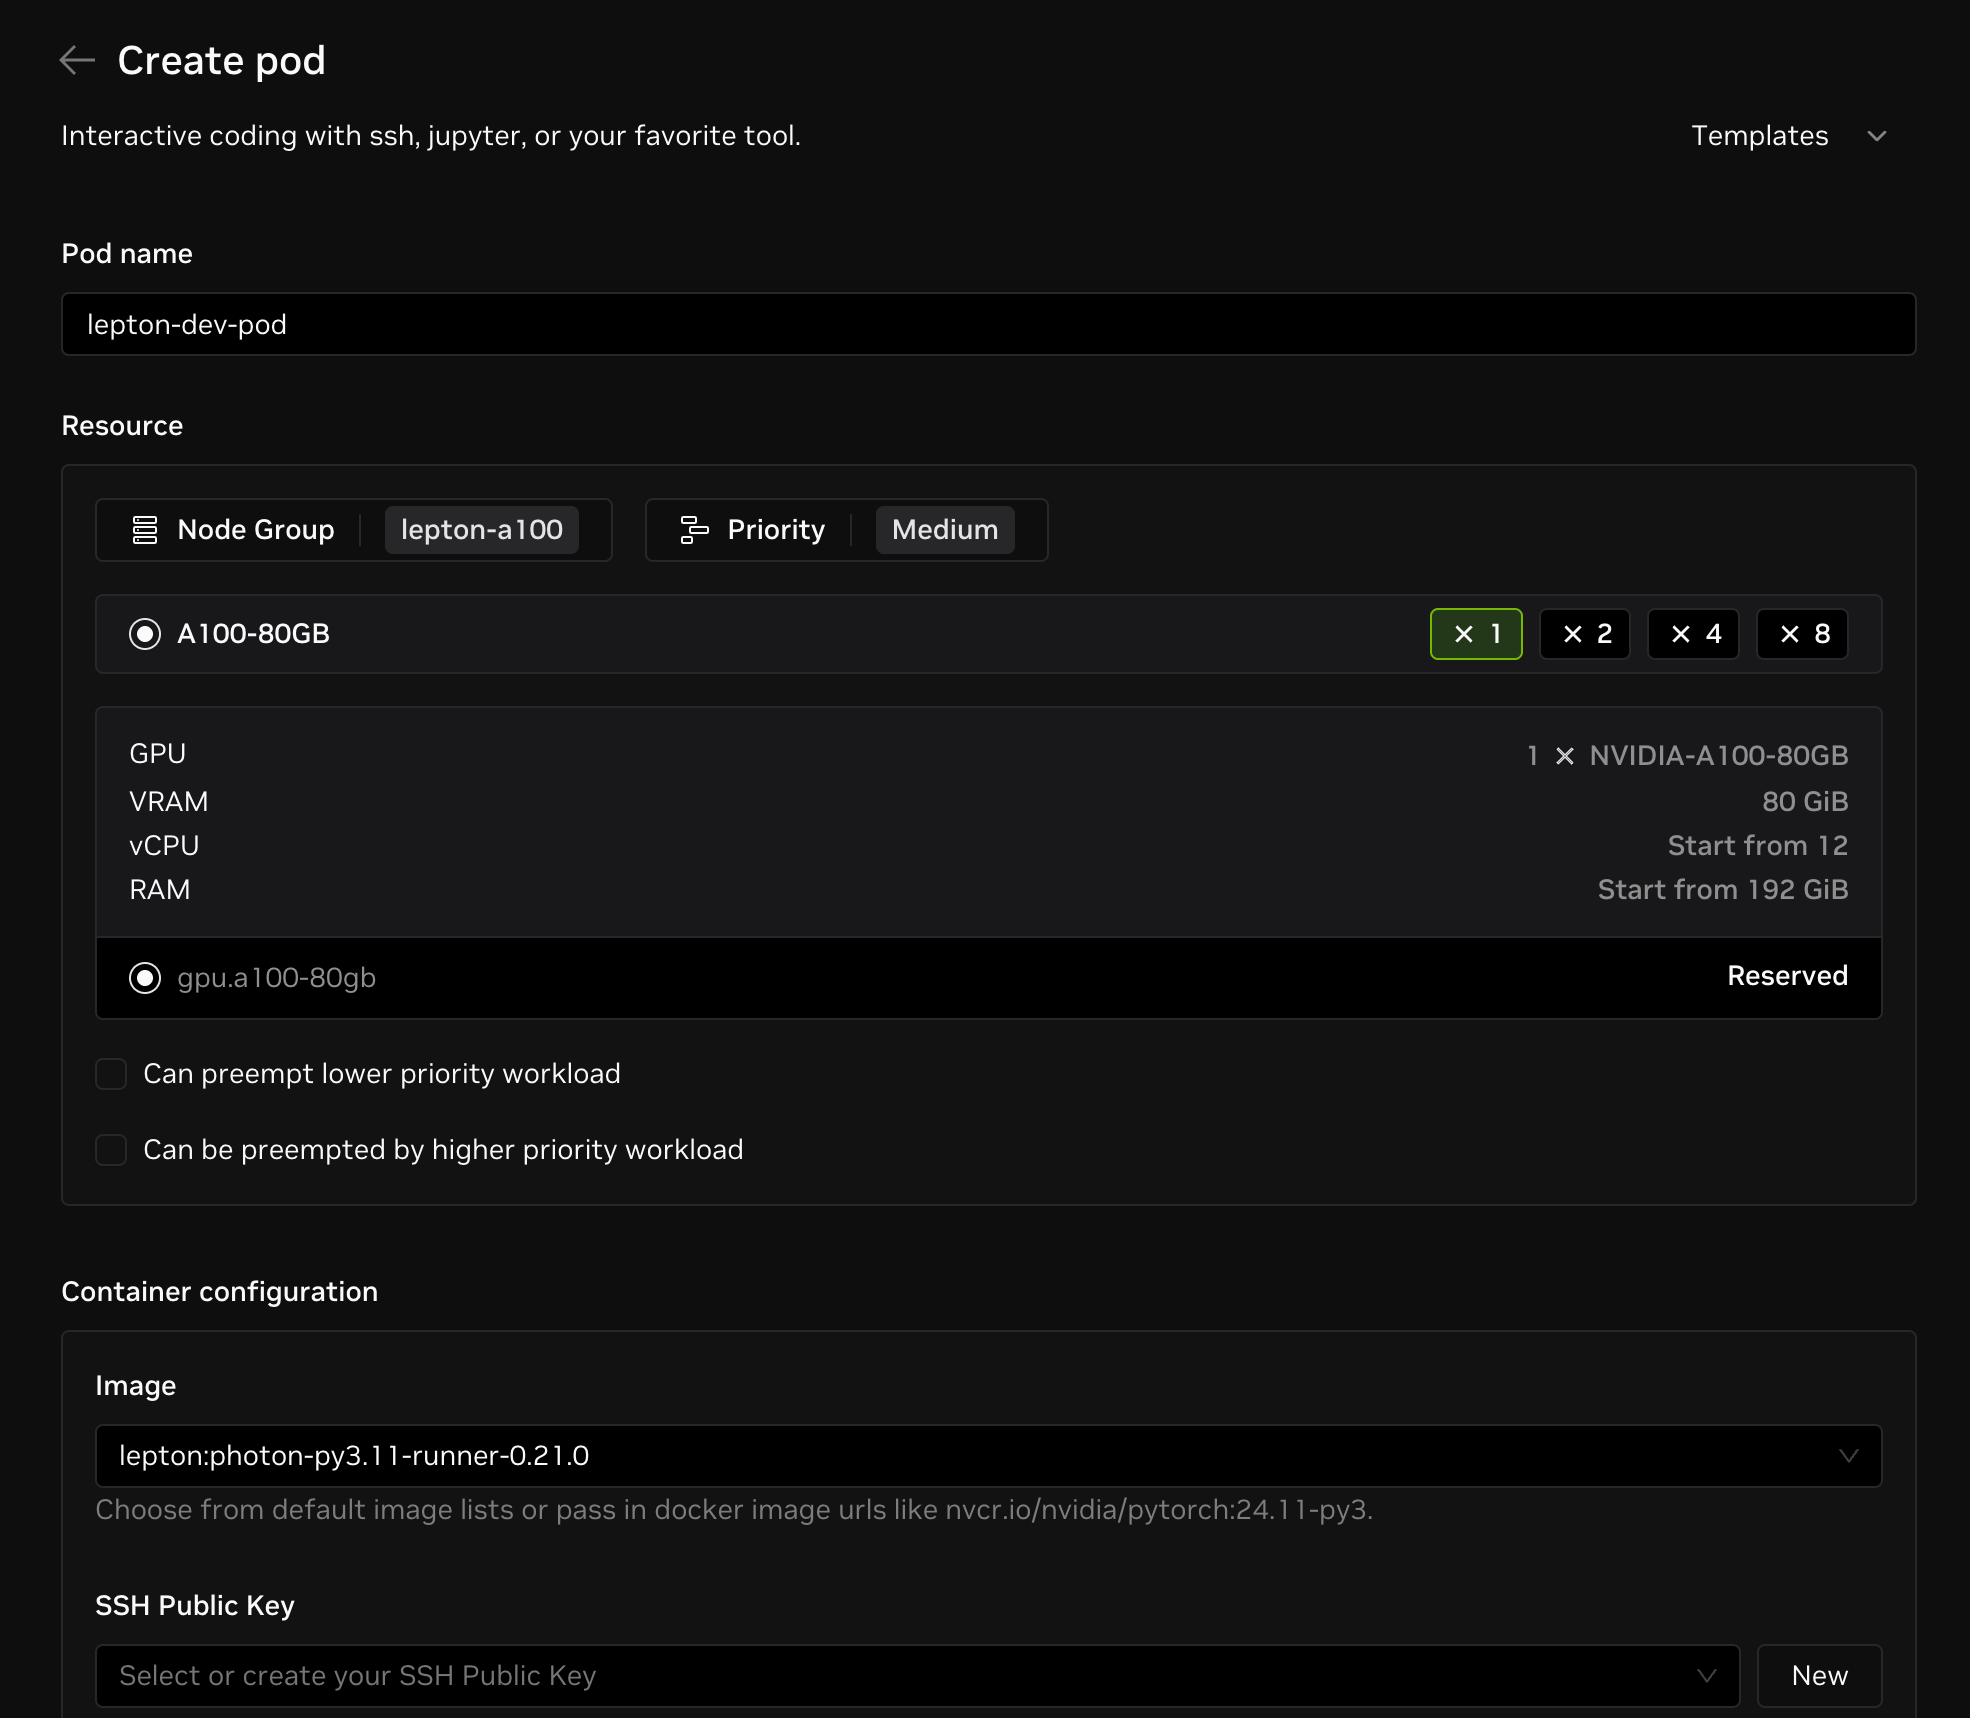The width and height of the screenshot is (1970, 1718).
Task: Choose × 1 GPU count
Action: point(1476,634)
